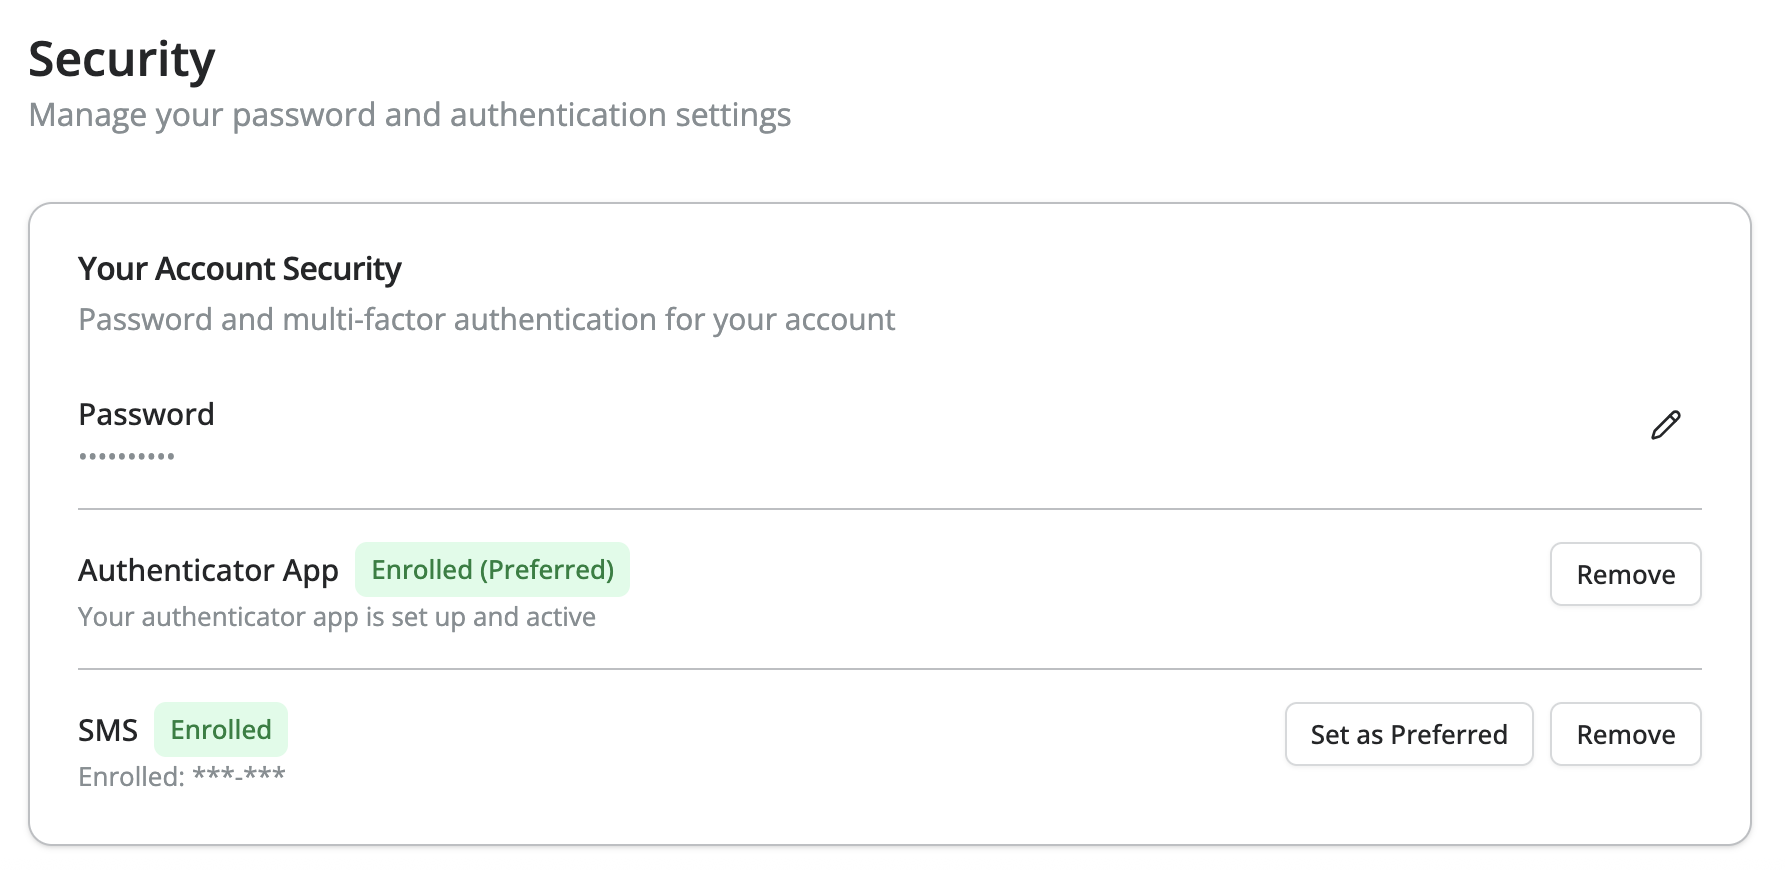
Task: Remove the SMS authentication method
Action: 1625,734
